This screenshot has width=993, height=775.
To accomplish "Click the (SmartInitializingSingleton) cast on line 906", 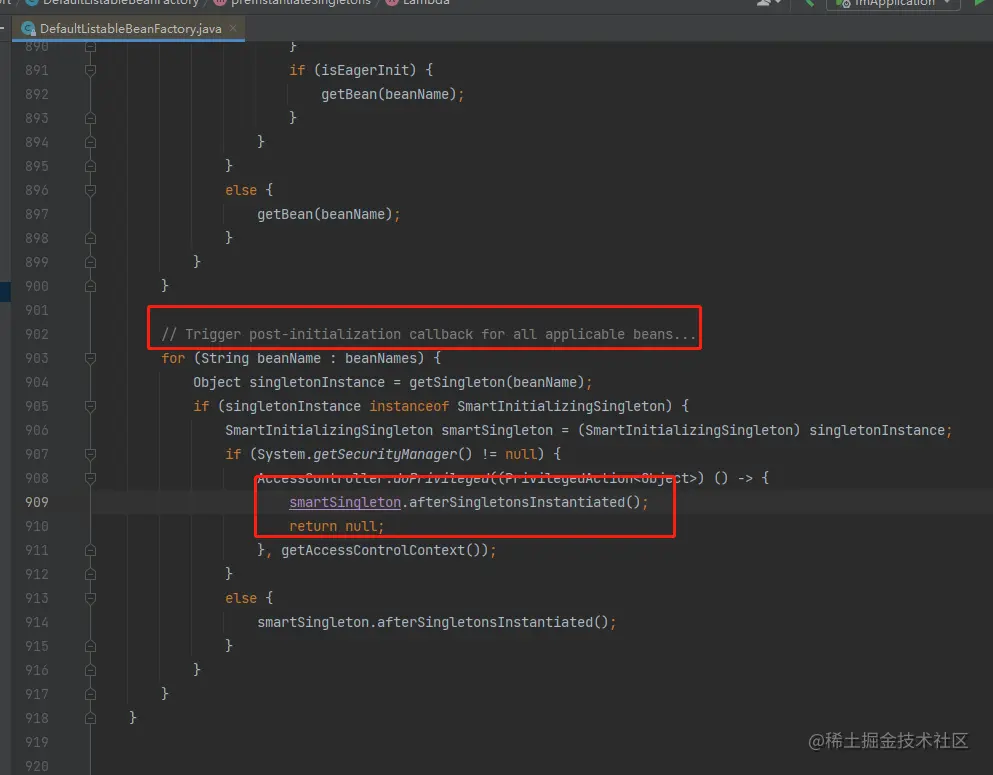I will (689, 430).
